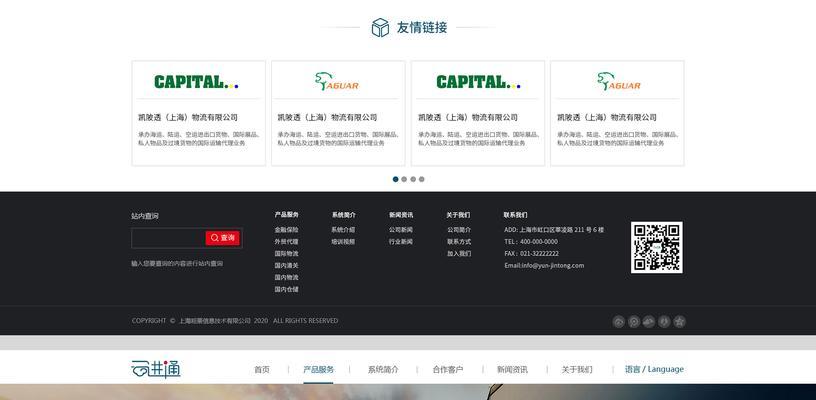
Task: Go to 首页 in the navigation bar
Action: tap(262, 369)
